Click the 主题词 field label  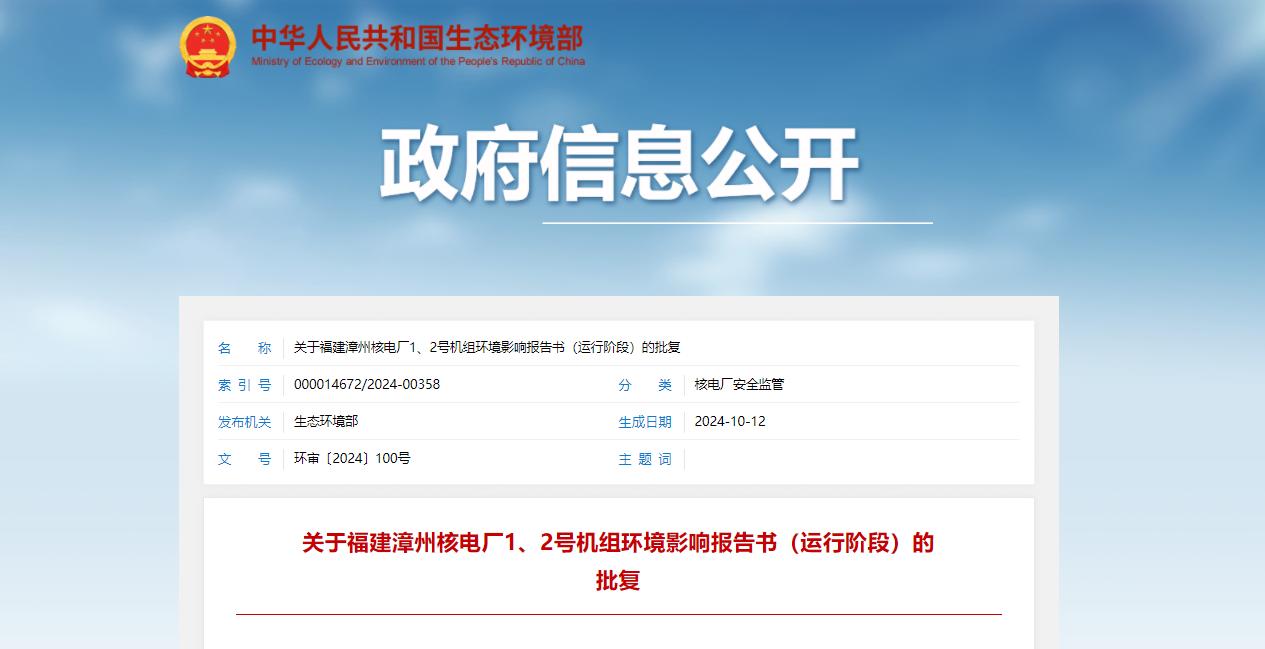point(645,459)
